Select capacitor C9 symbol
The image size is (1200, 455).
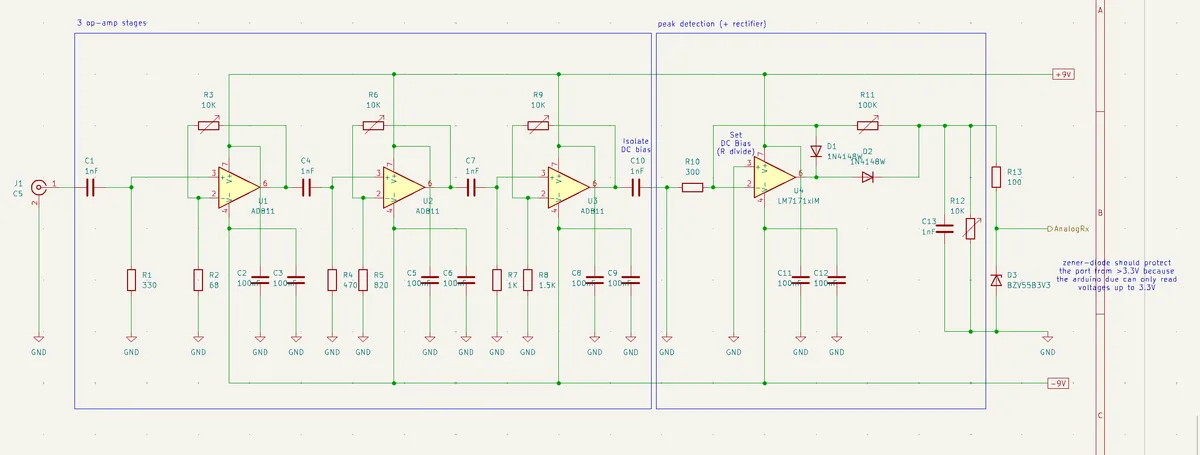630,279
